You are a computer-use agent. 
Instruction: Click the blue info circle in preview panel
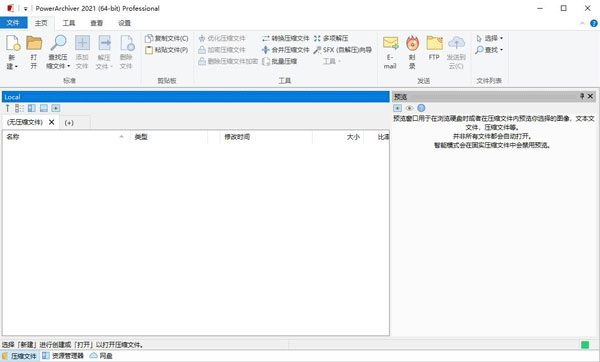point(421,108)
